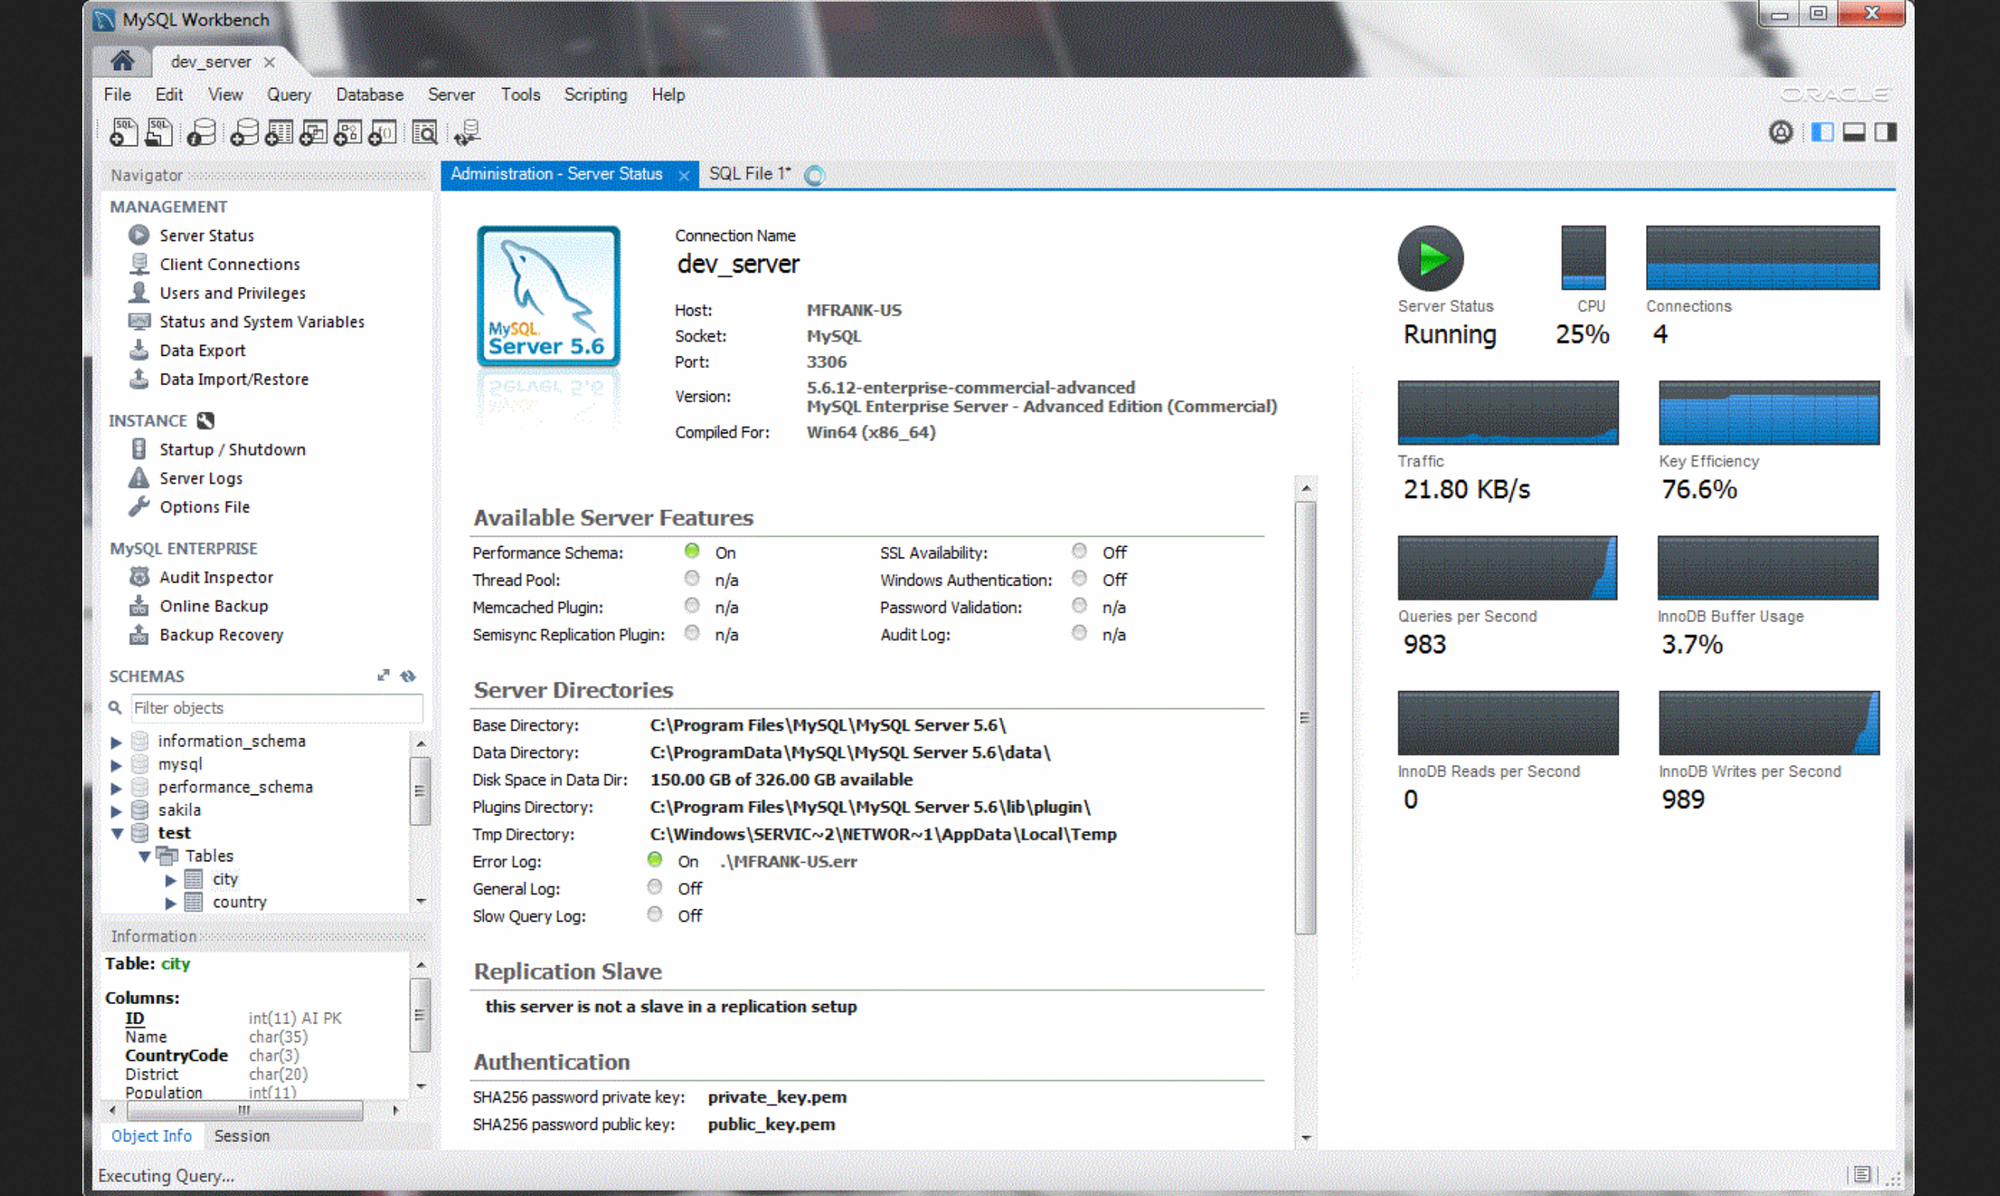The image size is (2000, 1196).
Task: Click the Users and Privileges icon
Action: [139, 292]
